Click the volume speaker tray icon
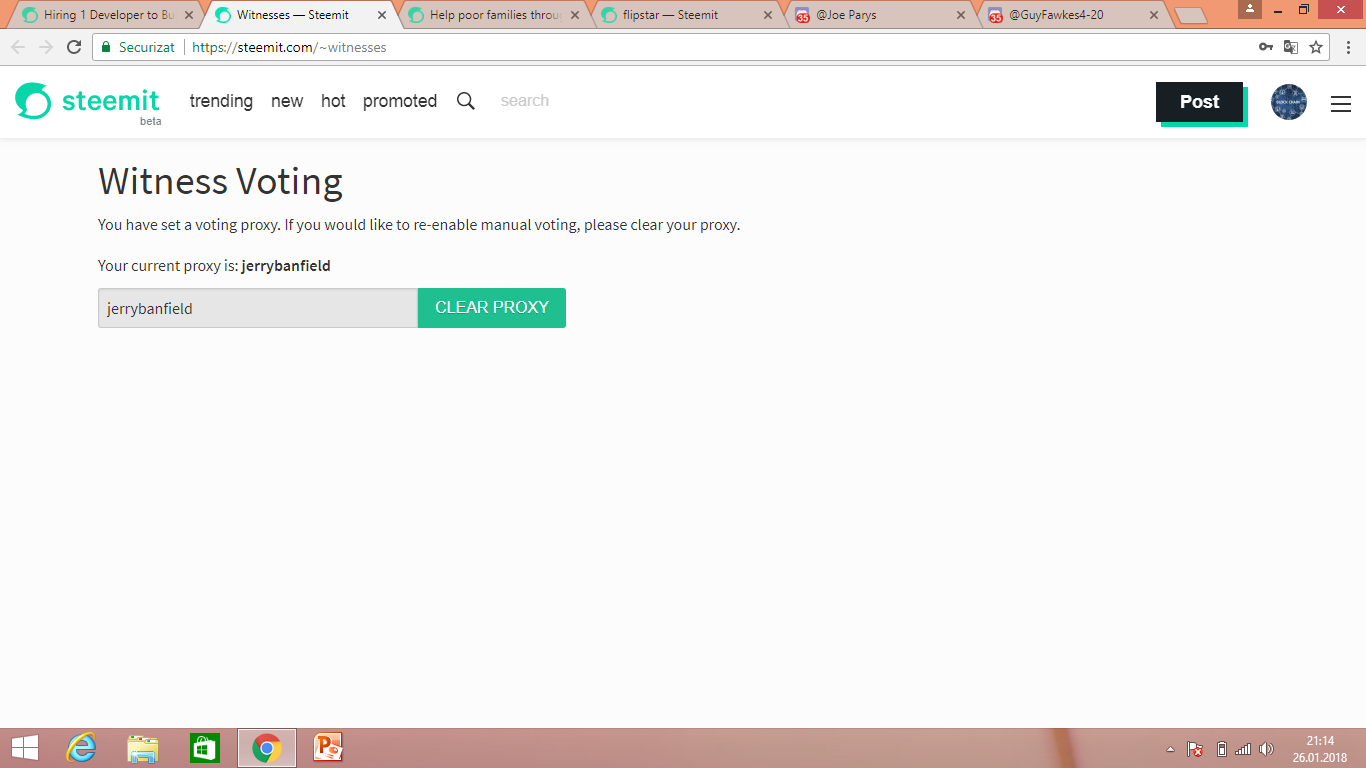The image size is (1366, 768). click(1266, 749)
